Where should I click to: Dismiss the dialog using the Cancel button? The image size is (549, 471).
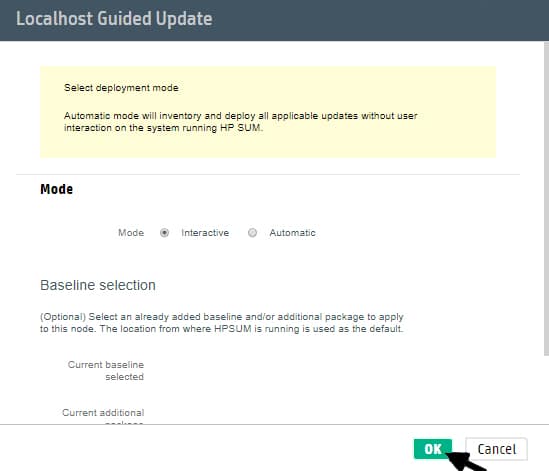(x=496, y=449)
